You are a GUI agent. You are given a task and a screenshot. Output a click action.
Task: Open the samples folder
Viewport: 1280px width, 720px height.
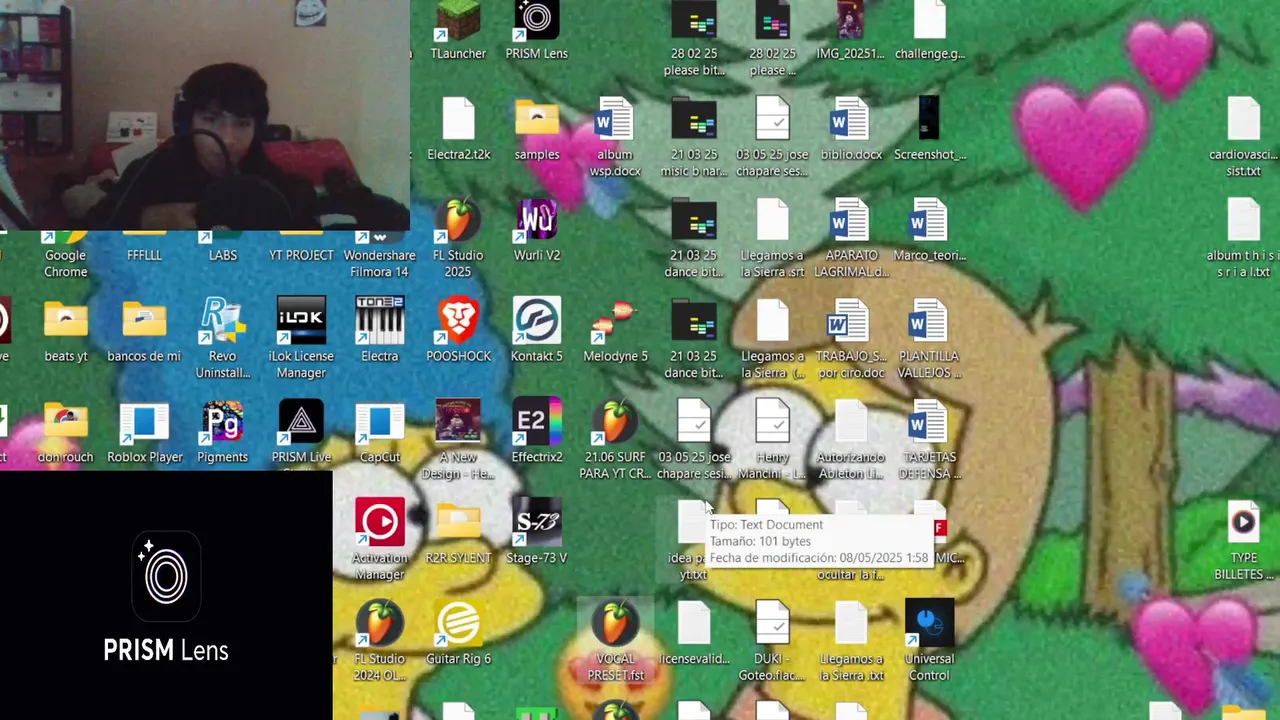point(537,130)
